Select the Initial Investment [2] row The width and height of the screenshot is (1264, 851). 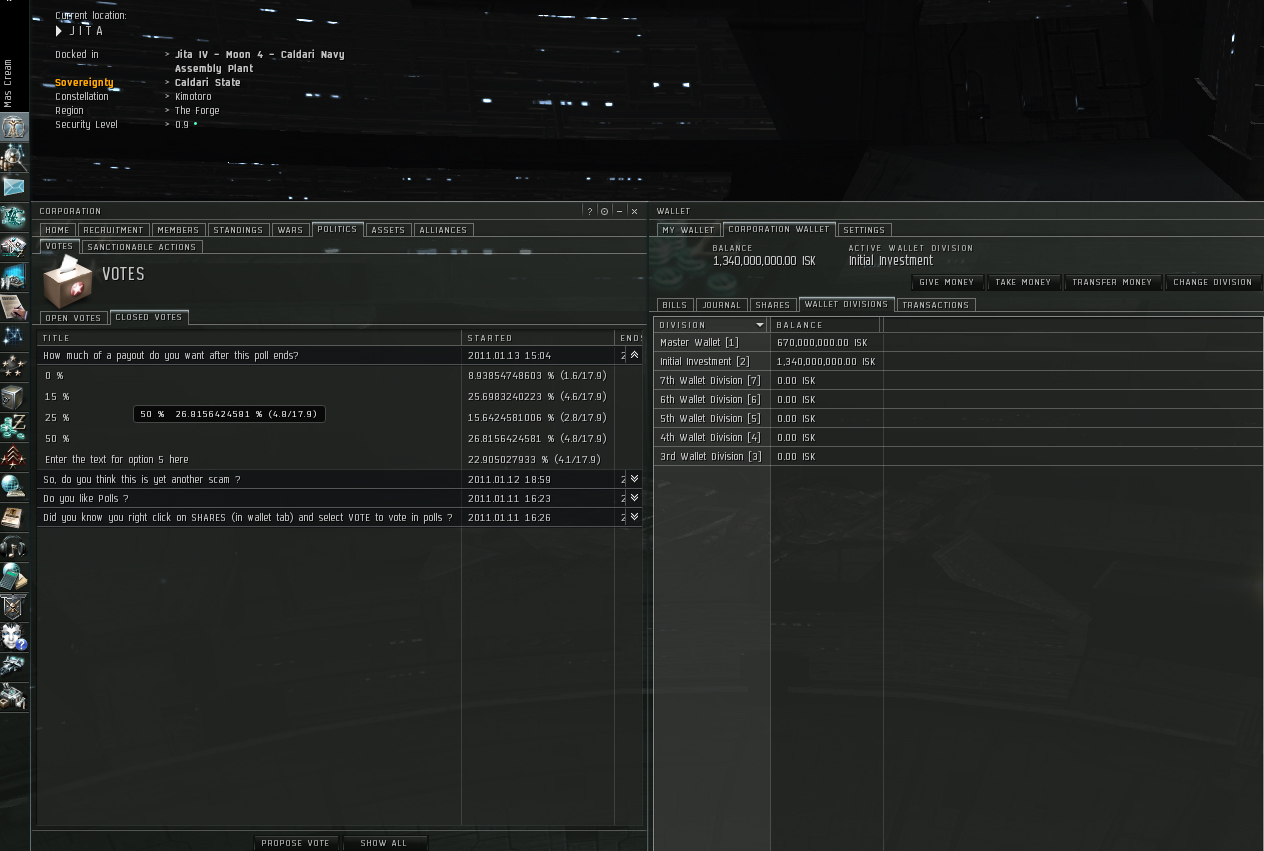pyautogui.click(x=958, y=361)
